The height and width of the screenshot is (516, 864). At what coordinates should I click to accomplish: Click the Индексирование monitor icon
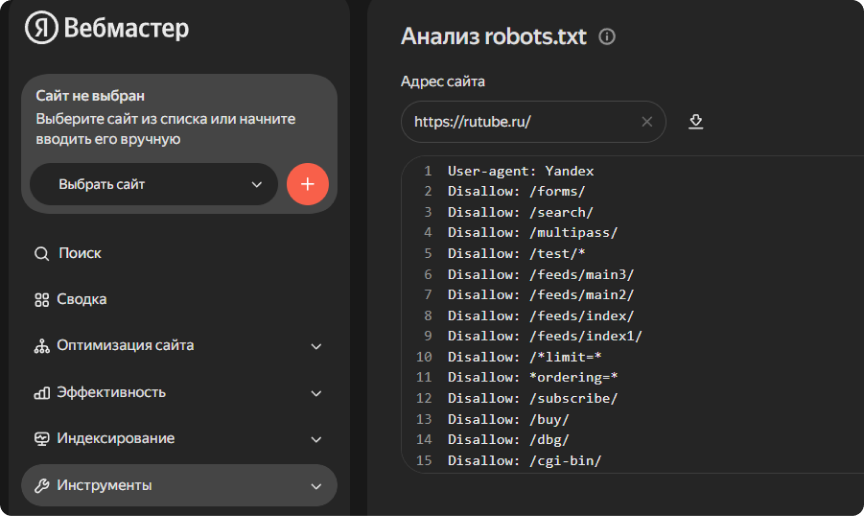(41, 439)
